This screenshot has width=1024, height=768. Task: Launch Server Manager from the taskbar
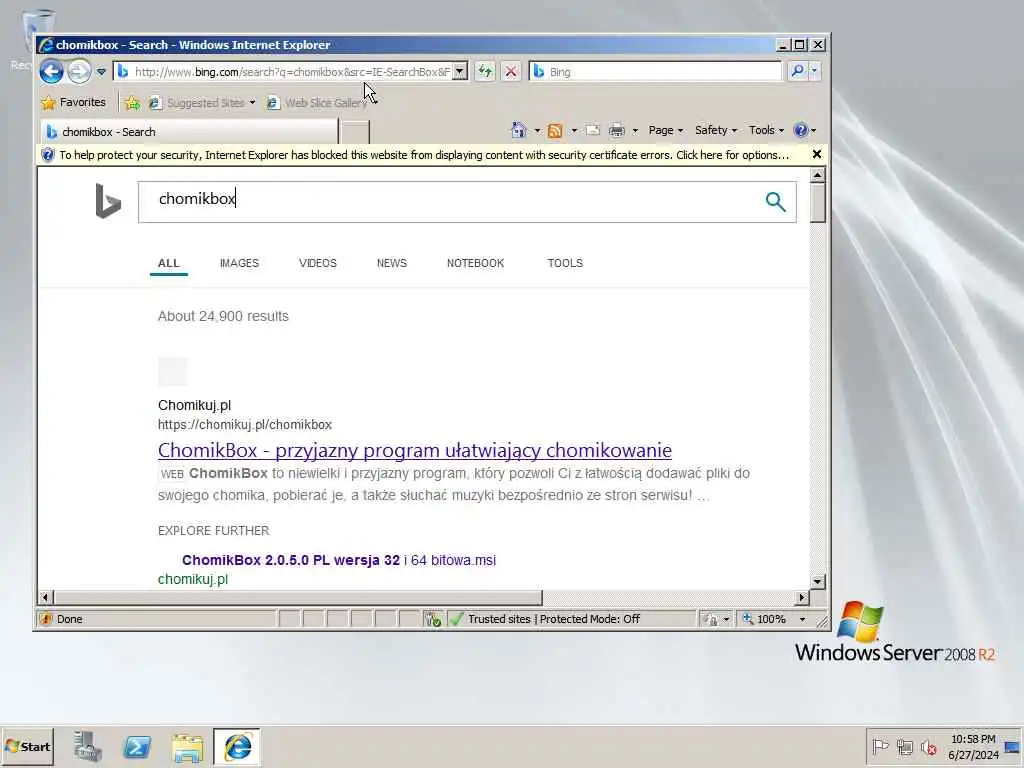[x=87, y=746]
